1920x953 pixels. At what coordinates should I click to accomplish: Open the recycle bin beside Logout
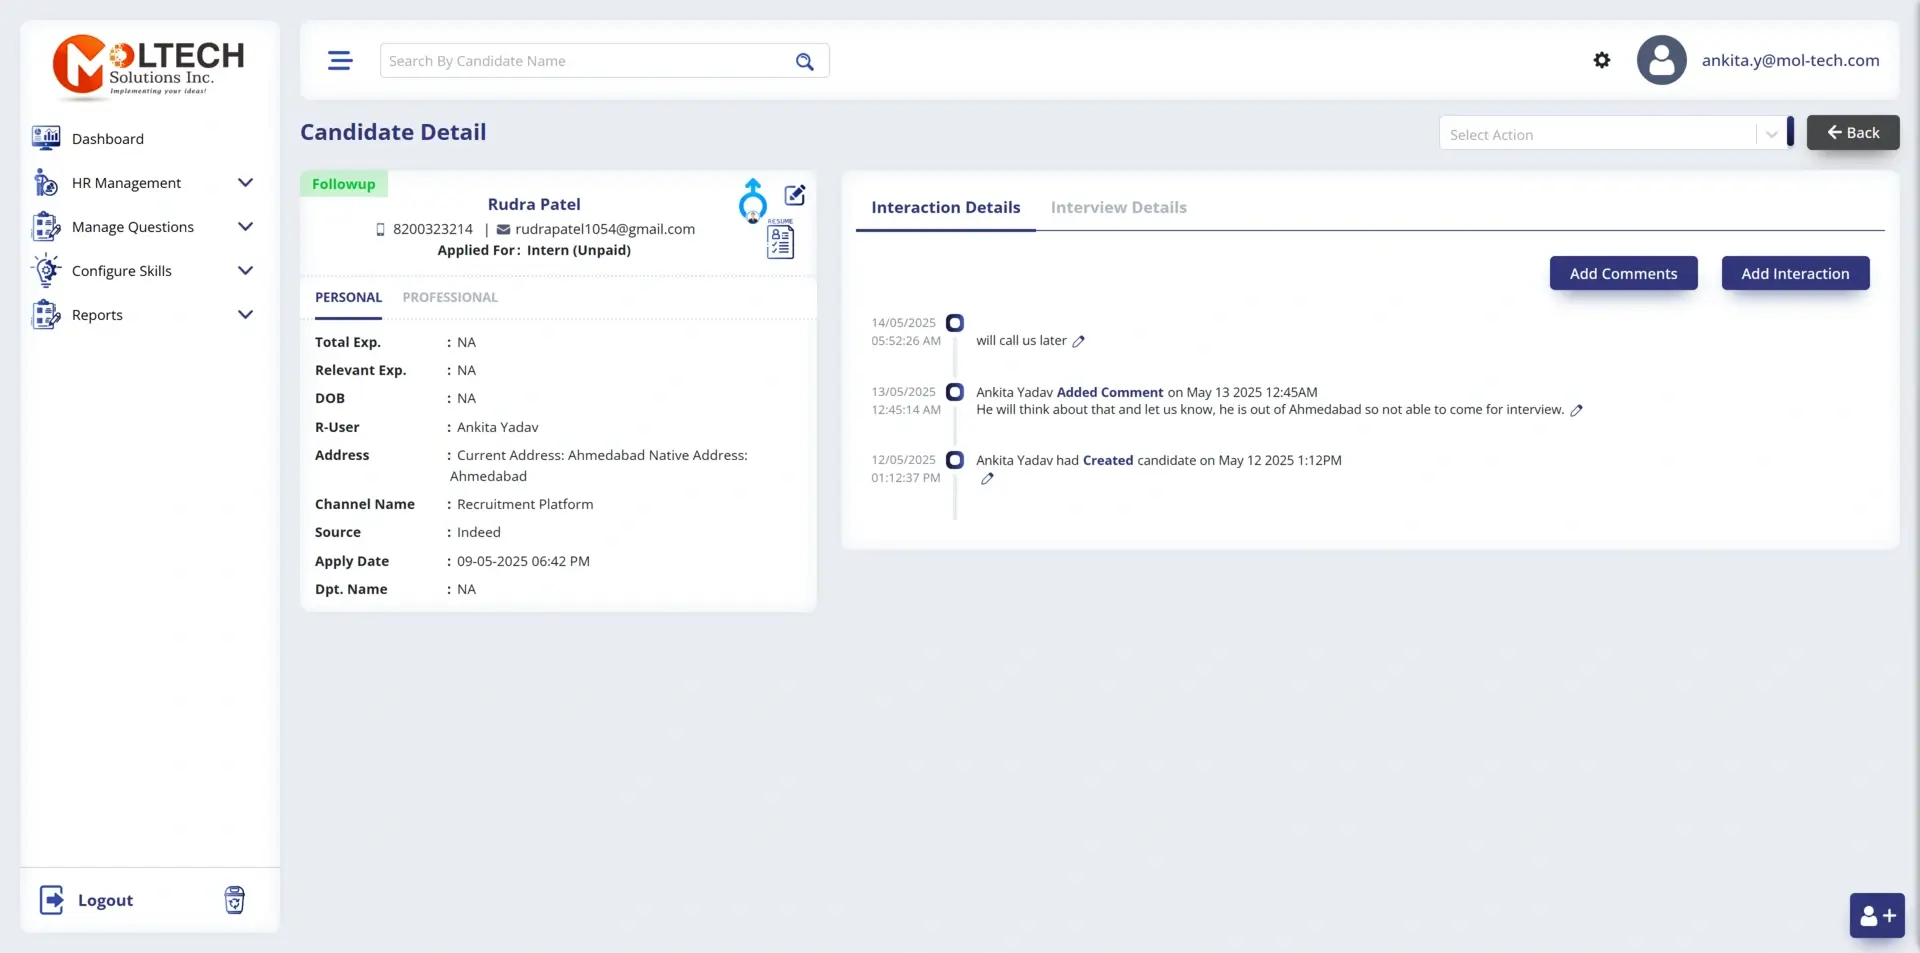click(x=234, y=899)
